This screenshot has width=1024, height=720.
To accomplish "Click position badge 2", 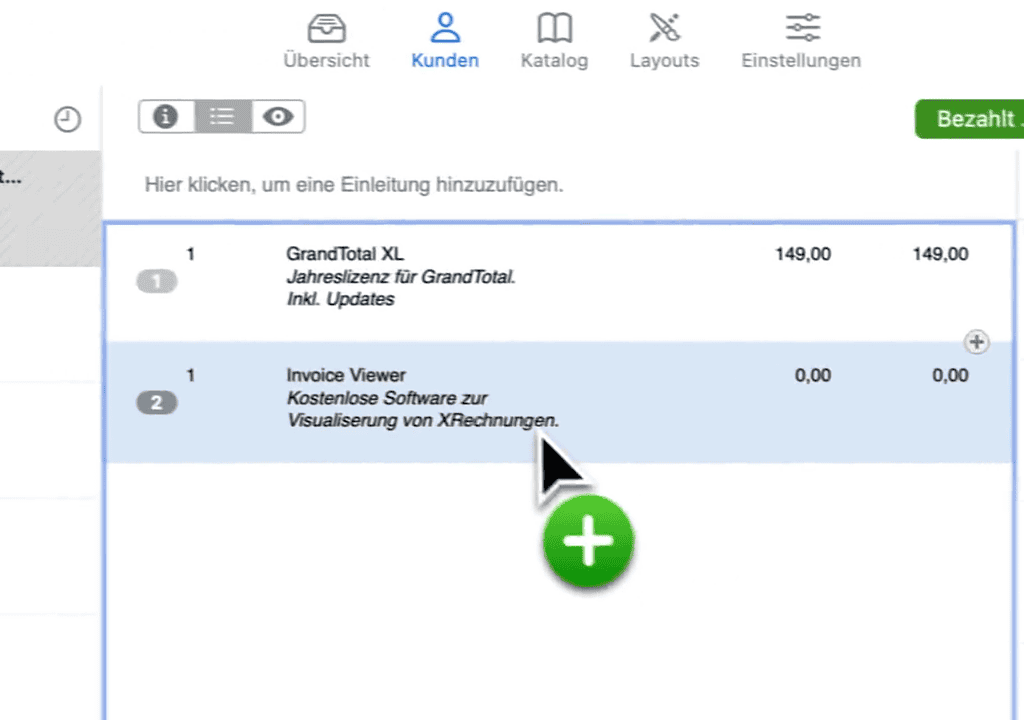I will coord(156,403).
